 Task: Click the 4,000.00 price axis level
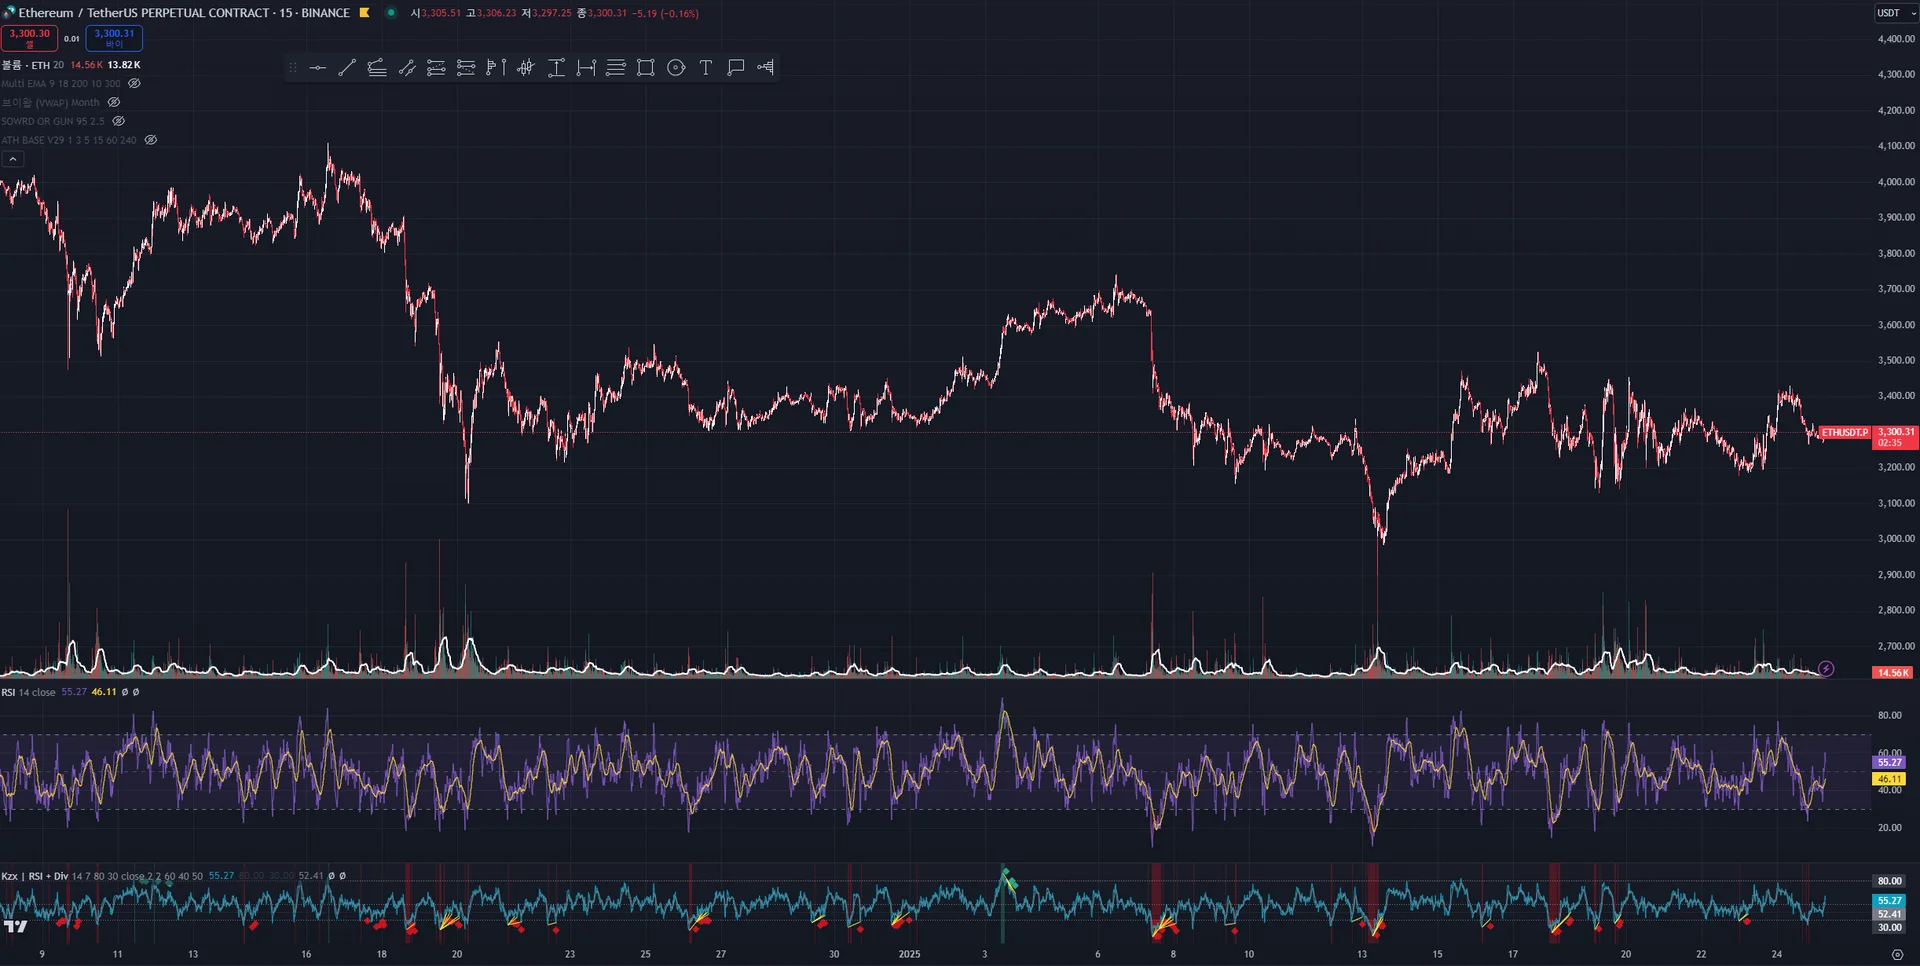click(1896, 182)
